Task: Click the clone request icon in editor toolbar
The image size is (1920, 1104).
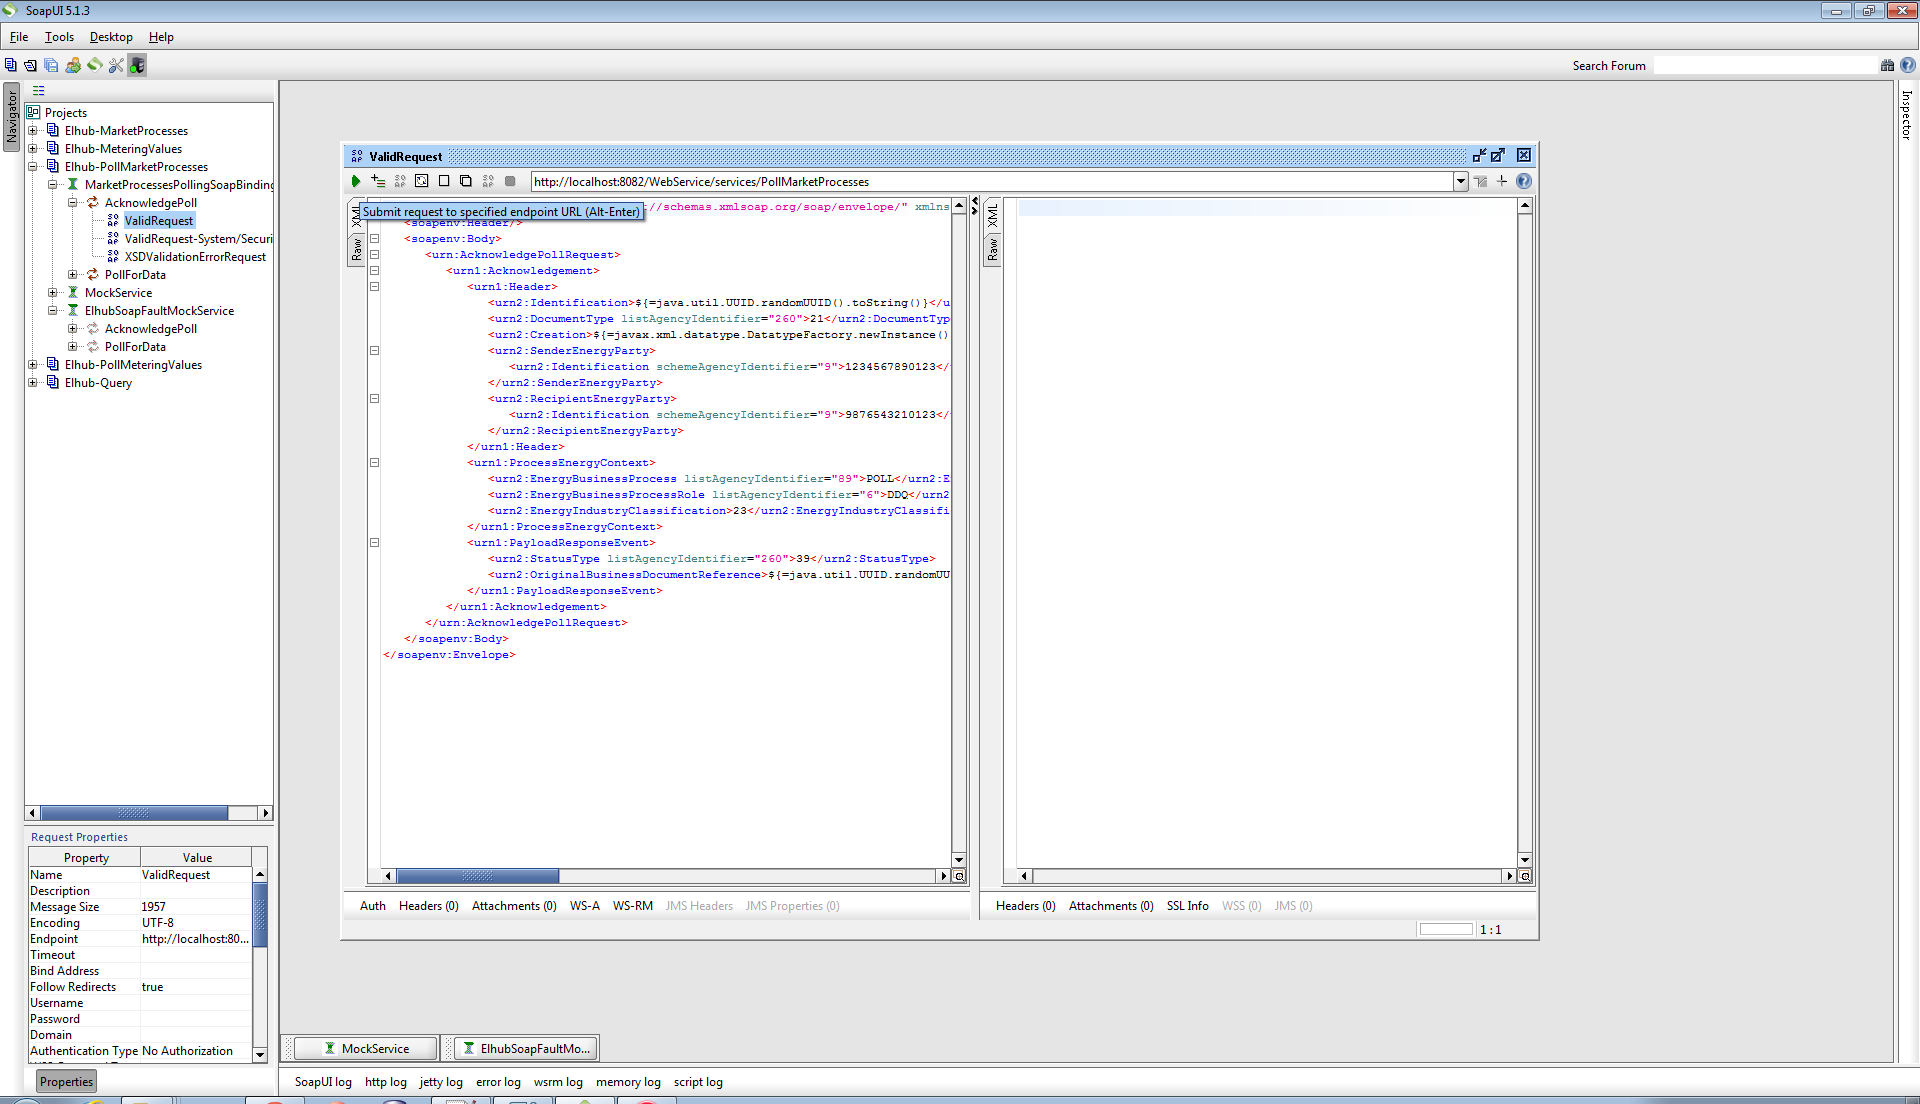Action: point(466,181)
